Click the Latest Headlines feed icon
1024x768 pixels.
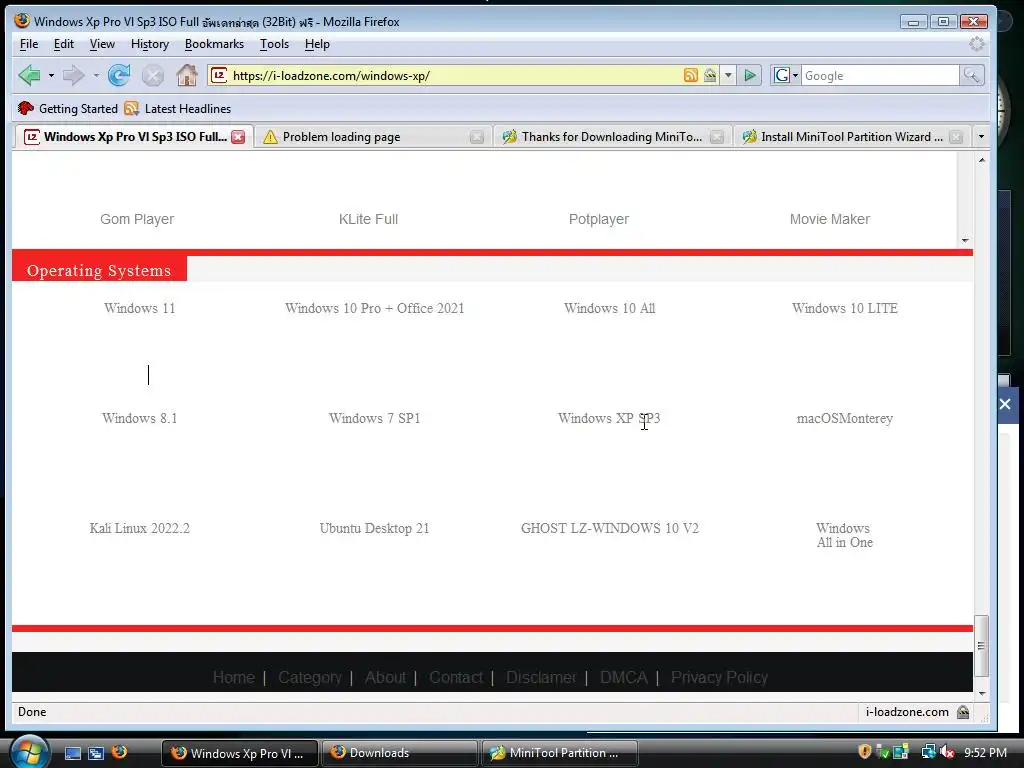131,108
